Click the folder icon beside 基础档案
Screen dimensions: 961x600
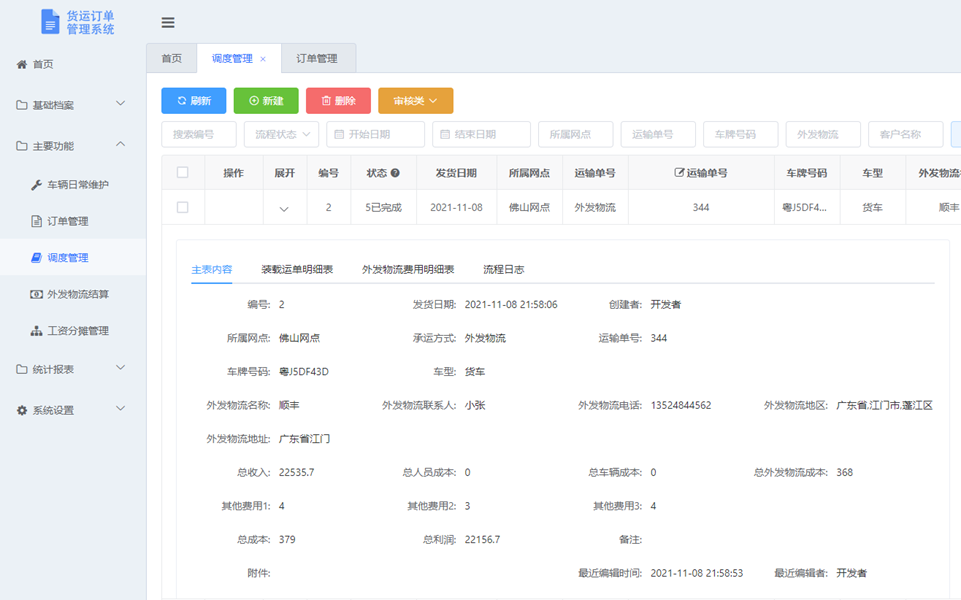(x=21, y=105)
